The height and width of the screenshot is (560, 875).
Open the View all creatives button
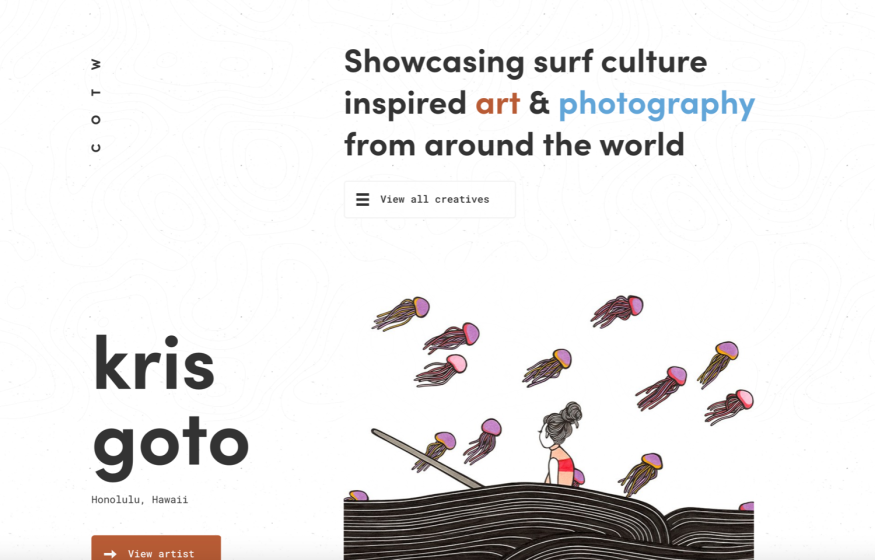pyautogui.click(x=430, y=199)
